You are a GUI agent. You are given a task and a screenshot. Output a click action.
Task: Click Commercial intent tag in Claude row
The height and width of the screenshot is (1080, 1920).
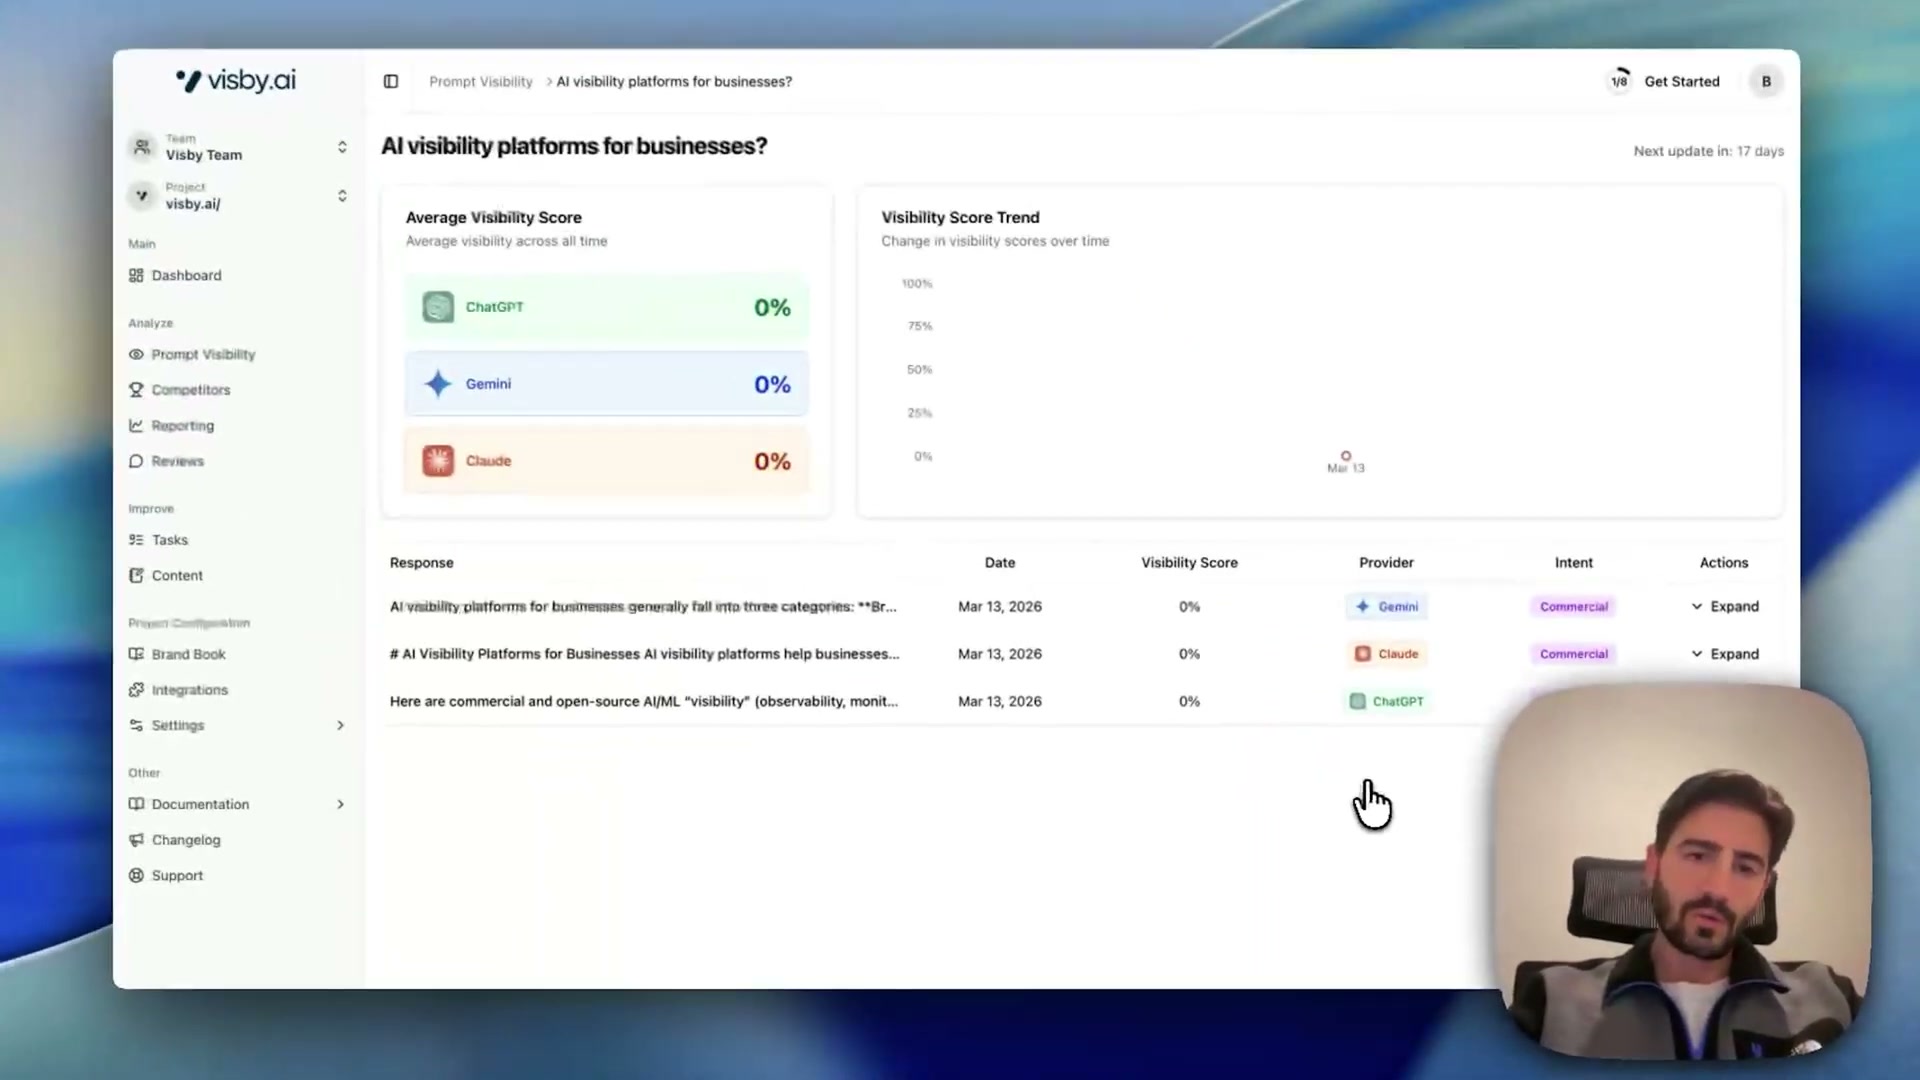[x=1574, y=654]
